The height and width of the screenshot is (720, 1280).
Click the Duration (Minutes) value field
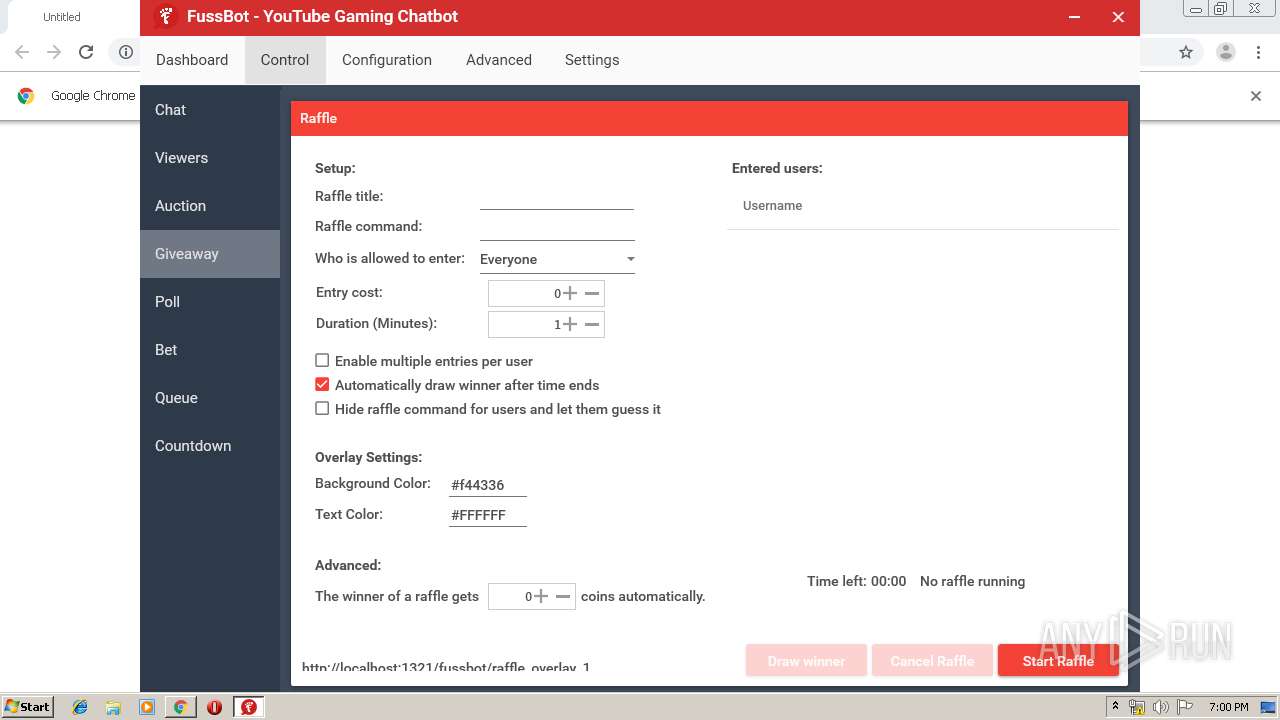pos(525,324)
